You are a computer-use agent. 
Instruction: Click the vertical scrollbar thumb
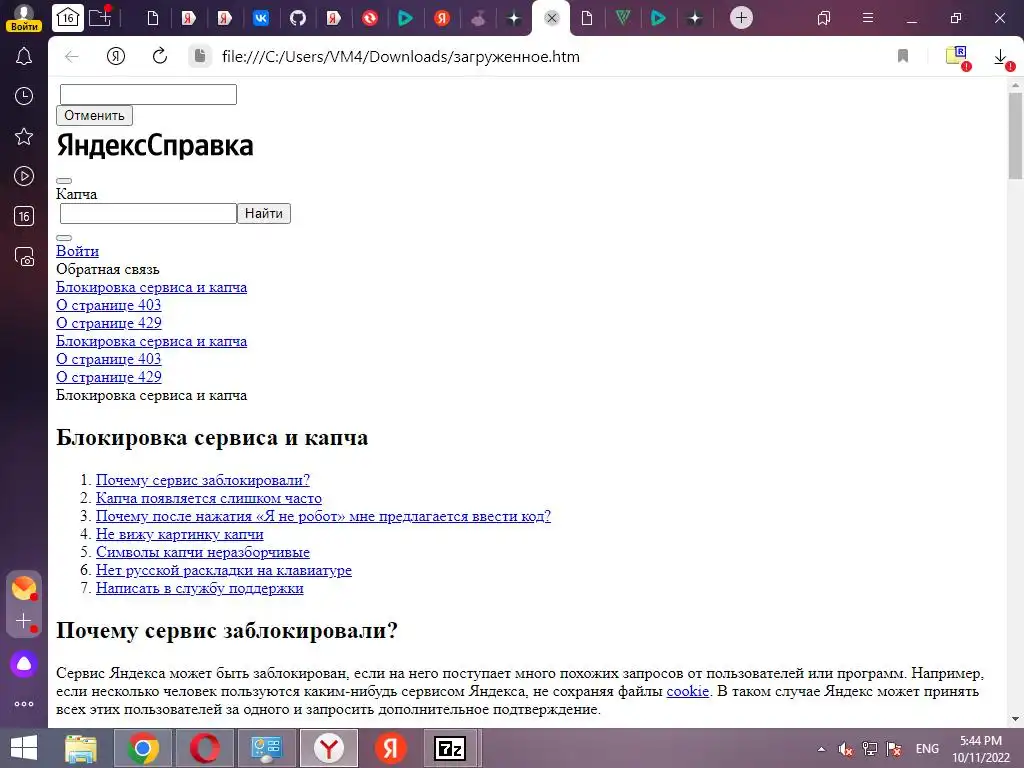coord(1015,135)
